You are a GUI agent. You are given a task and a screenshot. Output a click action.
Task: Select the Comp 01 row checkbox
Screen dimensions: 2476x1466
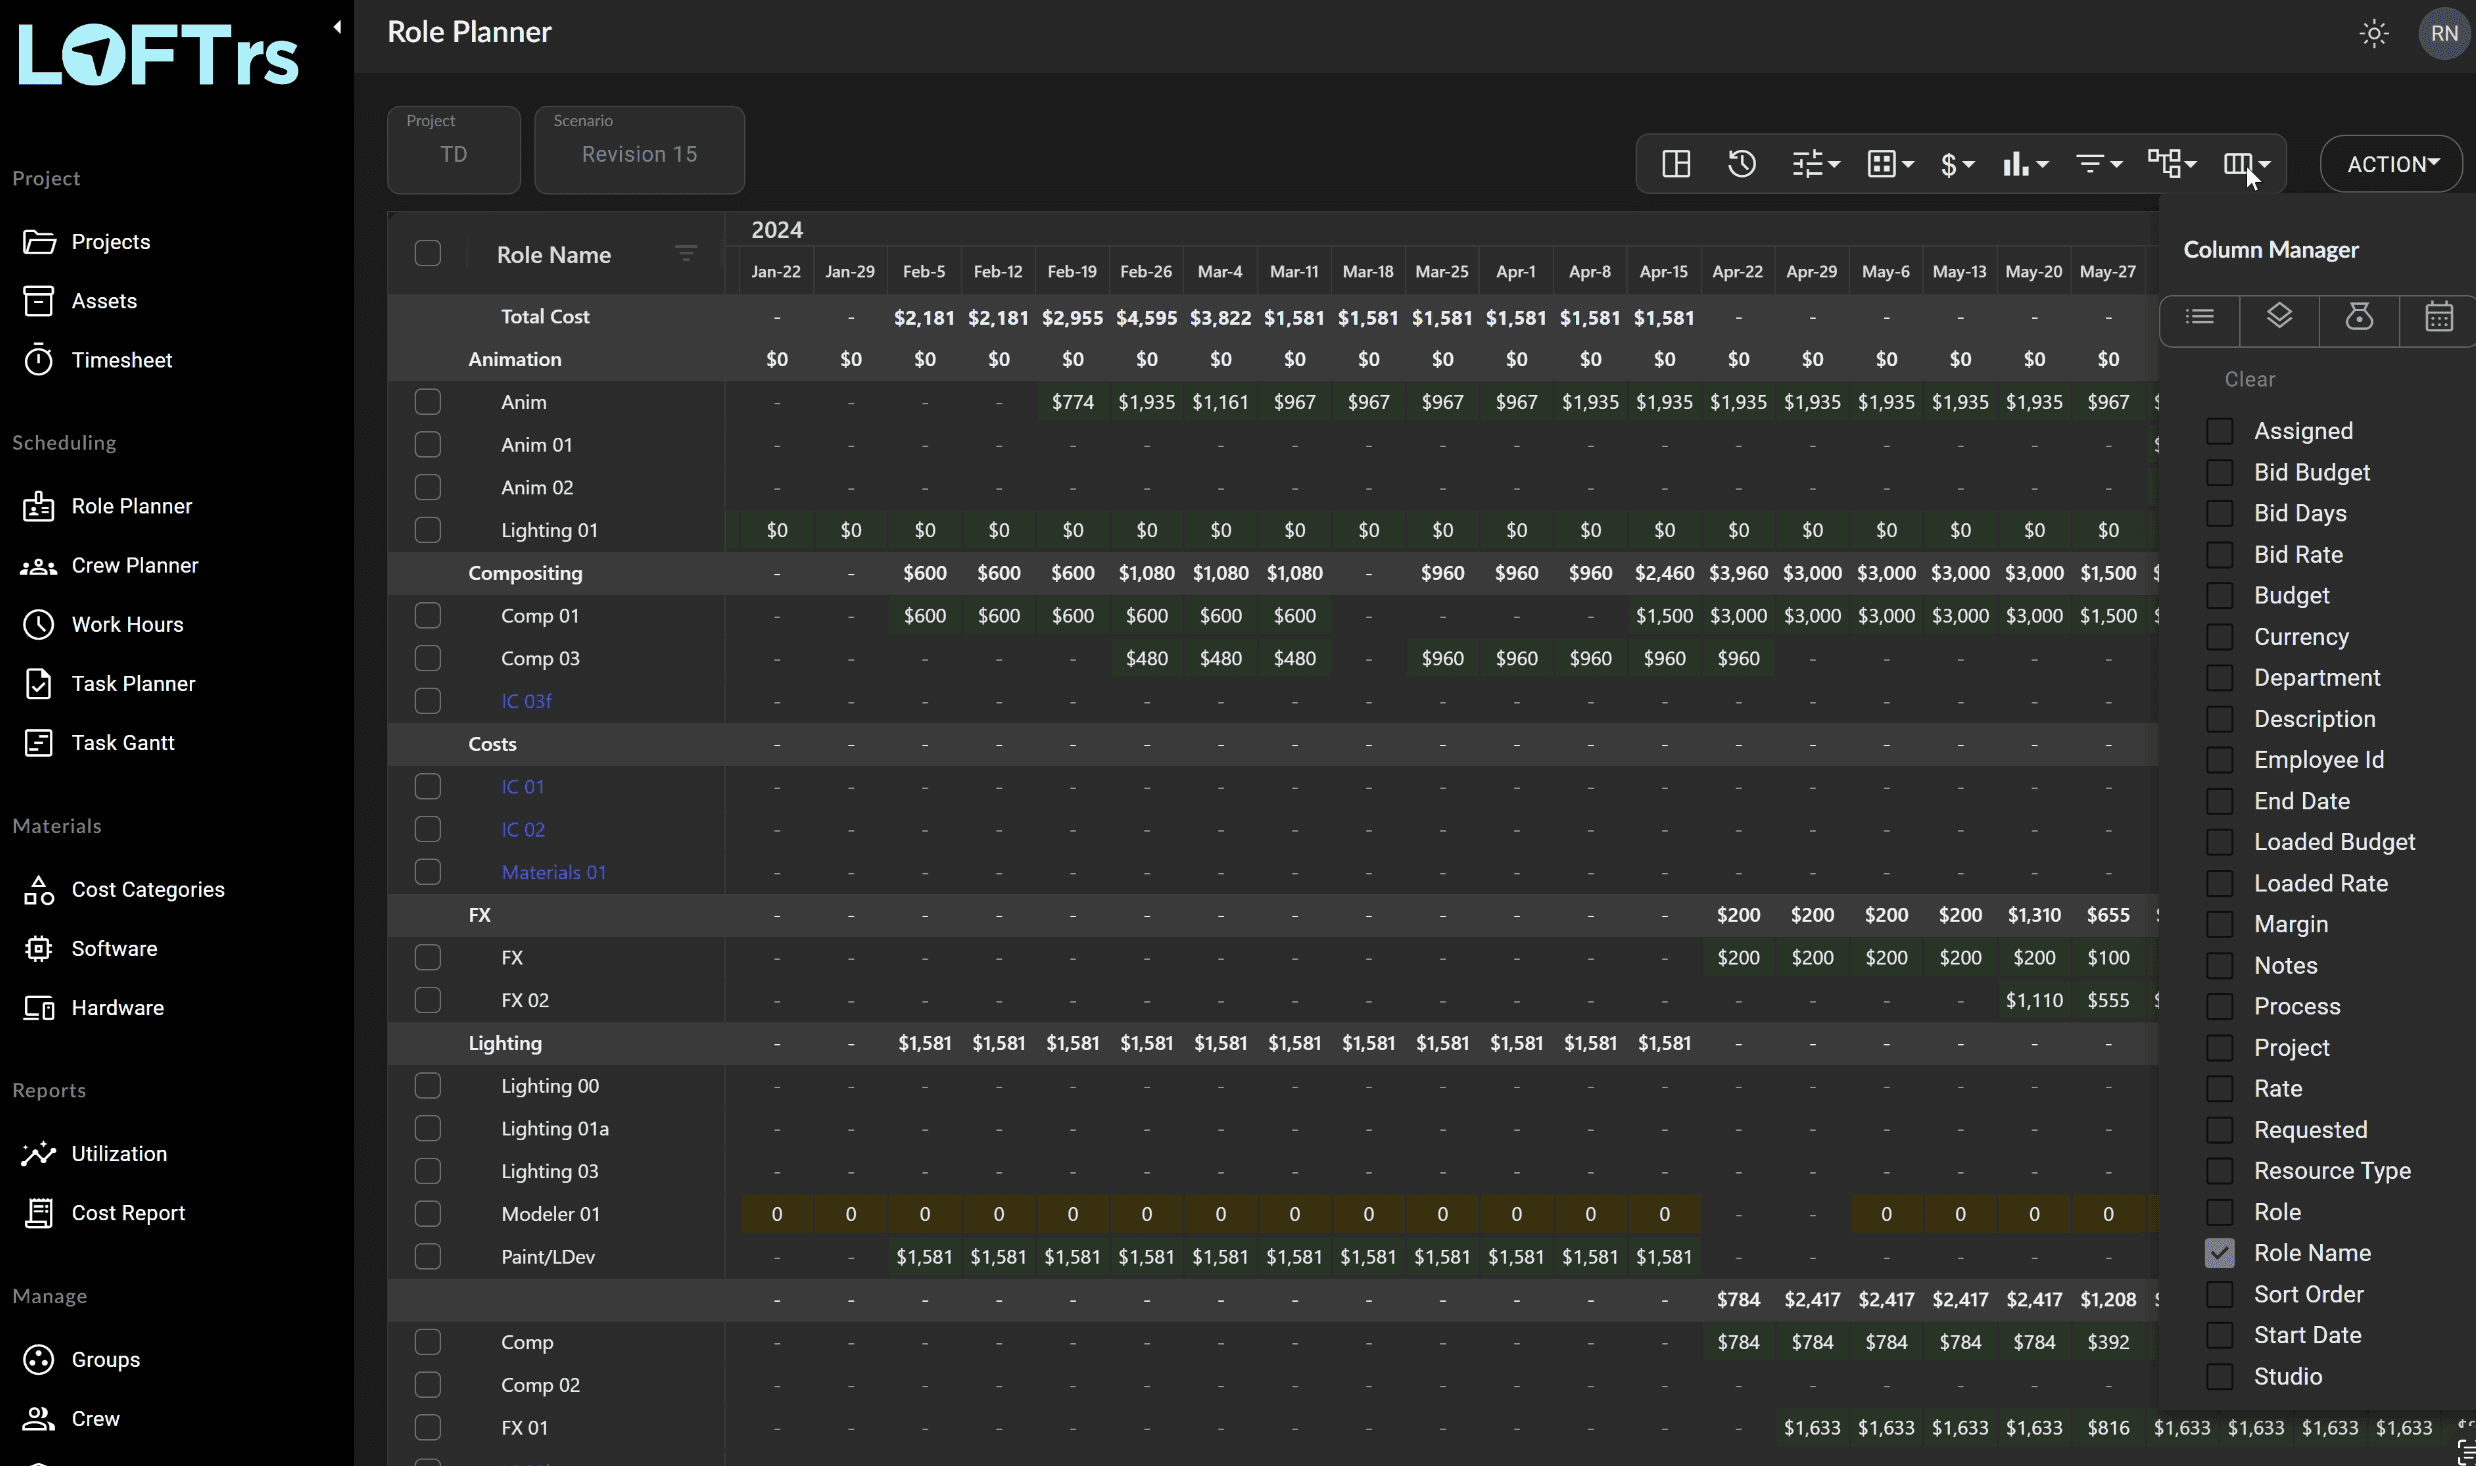pos(428,616)
